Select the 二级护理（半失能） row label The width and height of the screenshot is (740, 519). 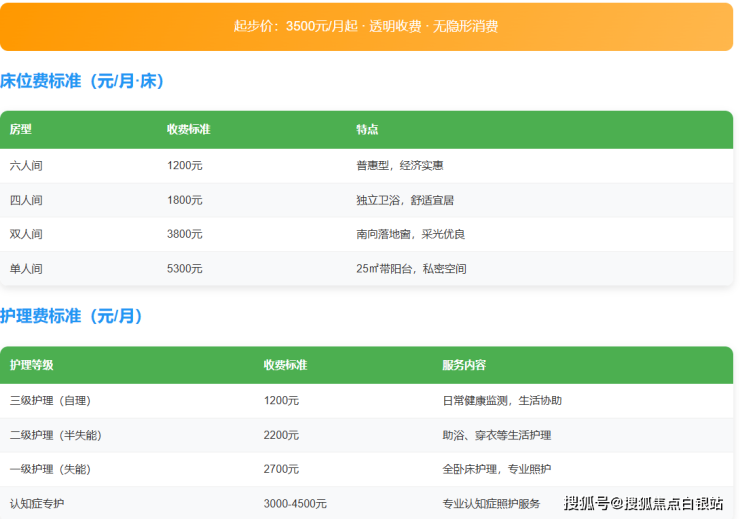click(x=56, y=435)
